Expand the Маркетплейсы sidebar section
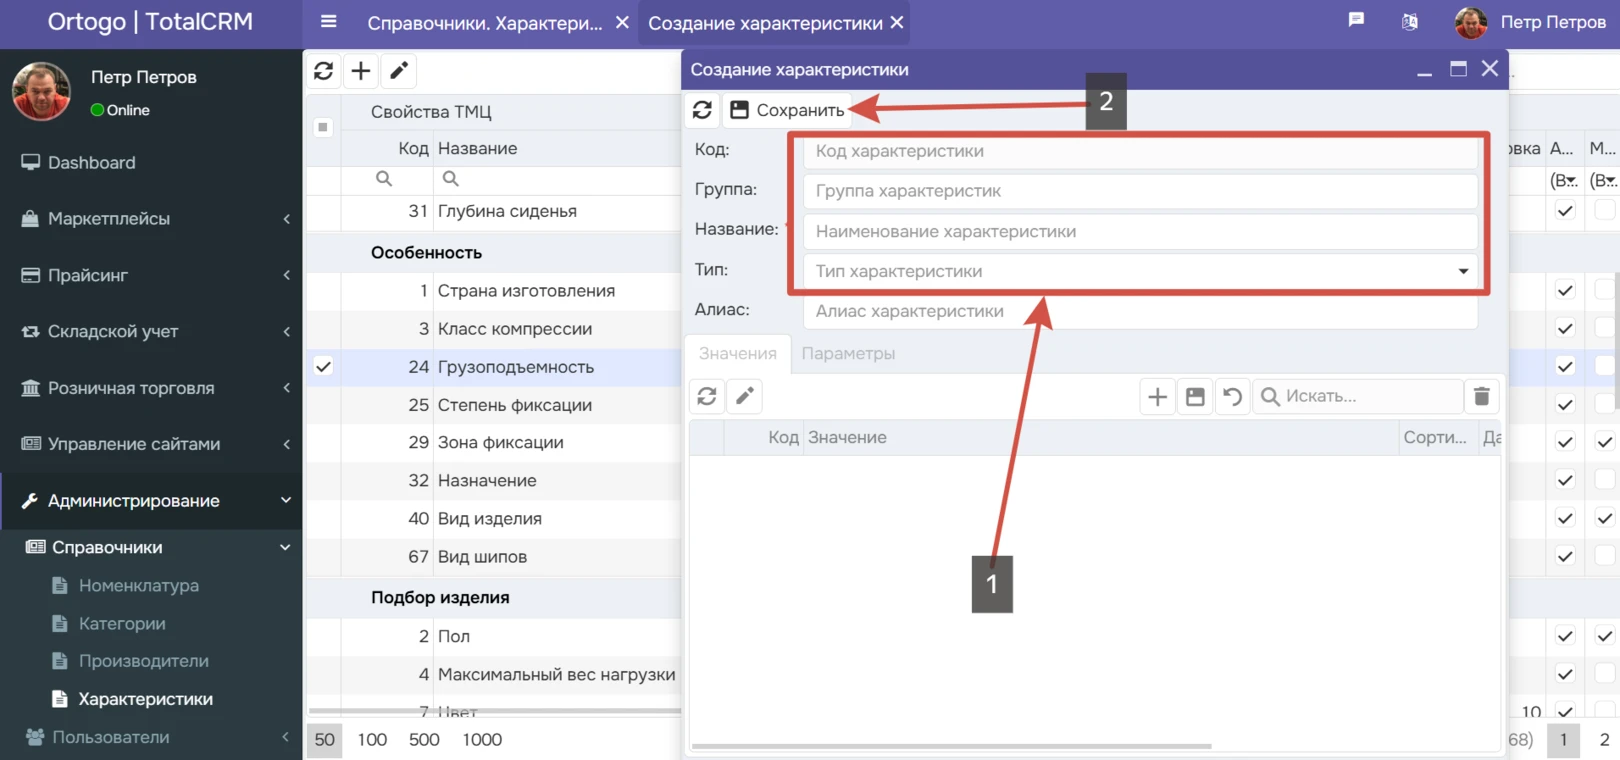The width and height of the screenshot is (1620, 760). pyautogui.click(x=151, y=218)
